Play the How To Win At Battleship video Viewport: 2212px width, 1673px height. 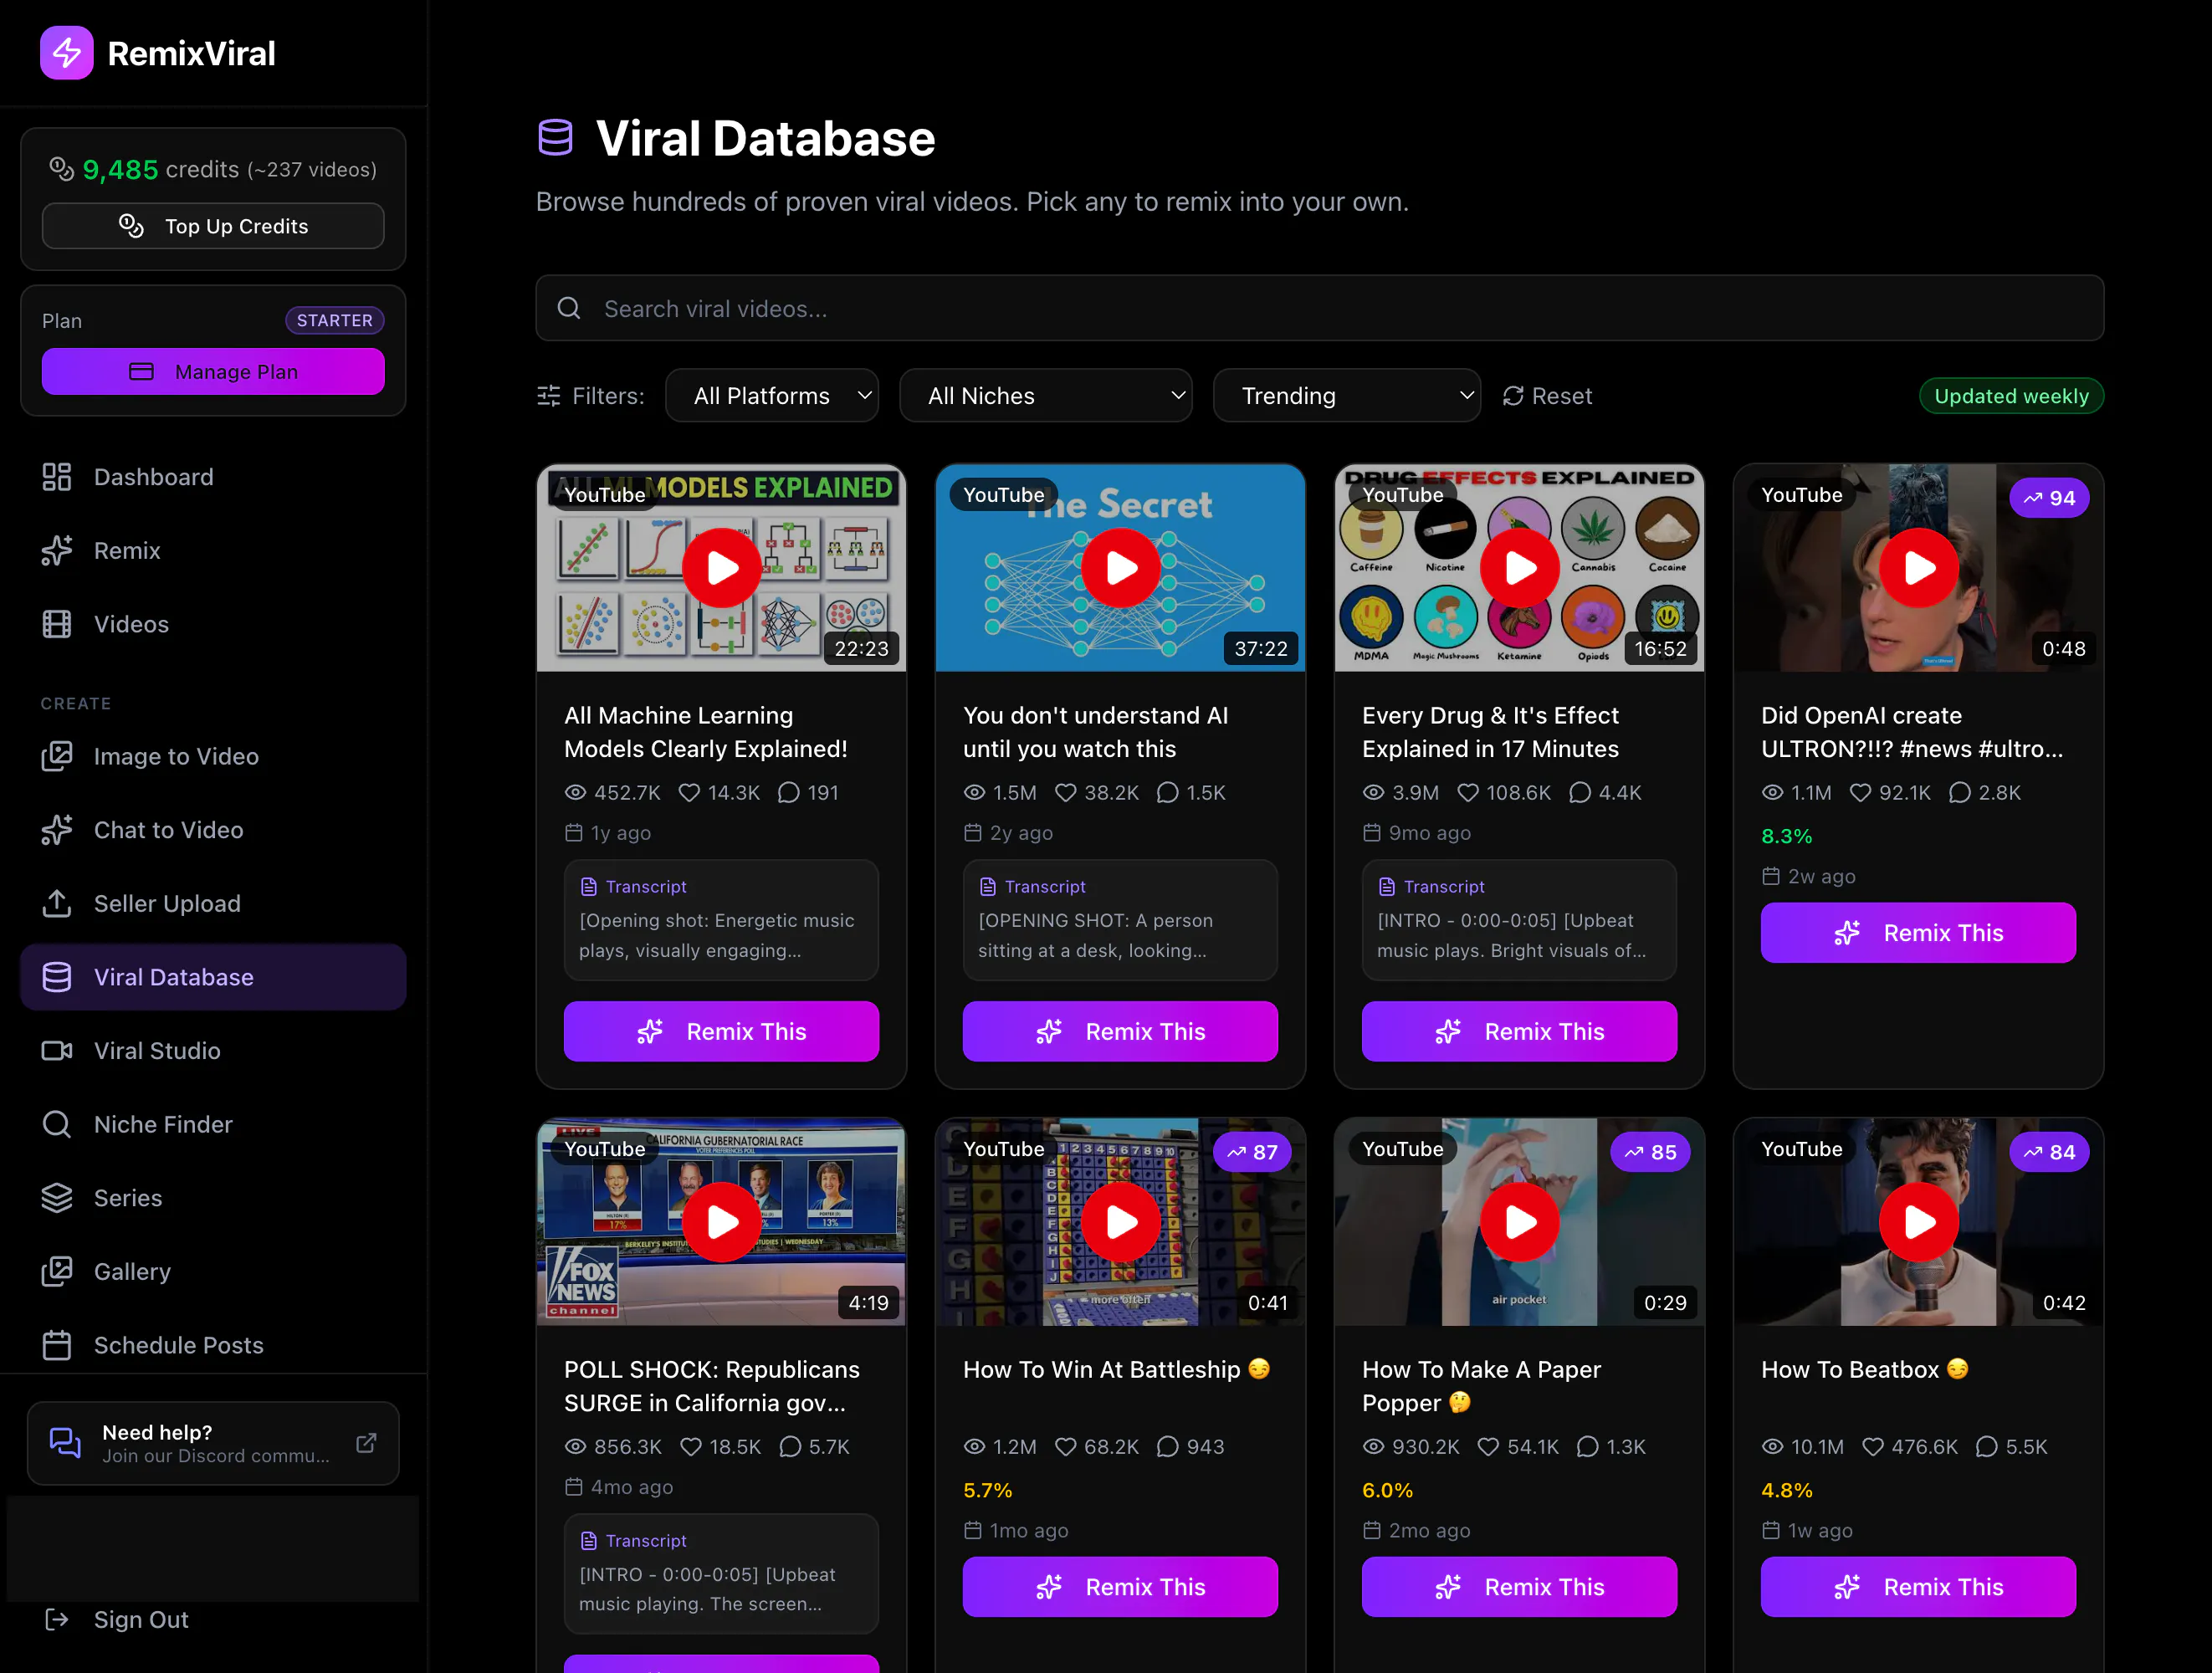(x=1121, y=1222)
